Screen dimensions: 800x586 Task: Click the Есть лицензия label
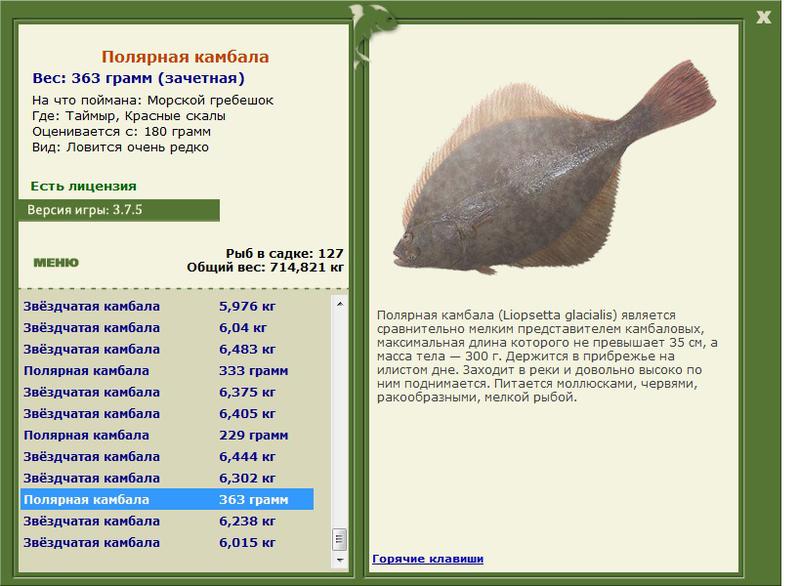[83, 186]
